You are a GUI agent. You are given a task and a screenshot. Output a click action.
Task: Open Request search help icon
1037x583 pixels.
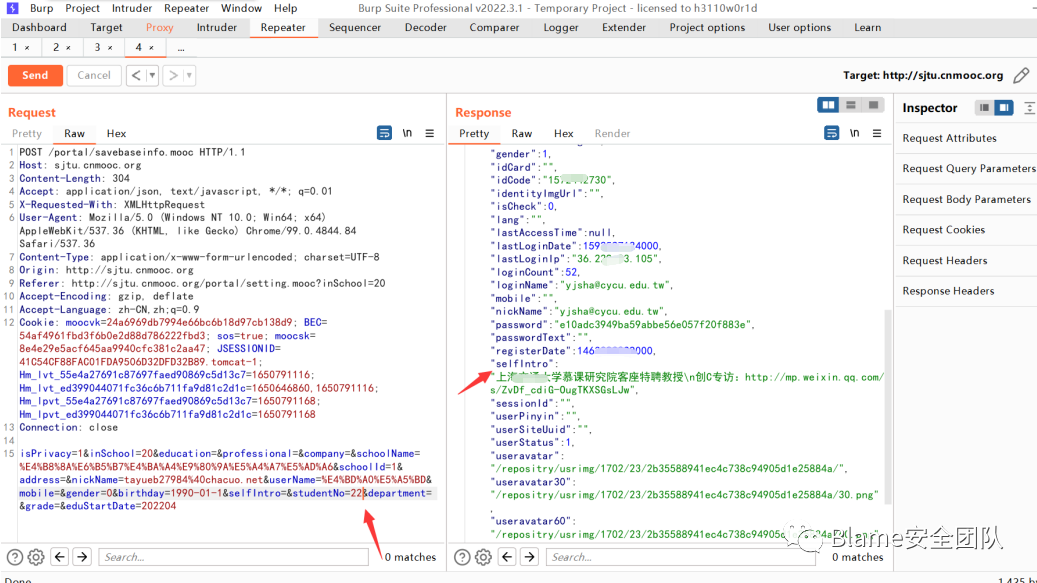(x=15, y=557)
